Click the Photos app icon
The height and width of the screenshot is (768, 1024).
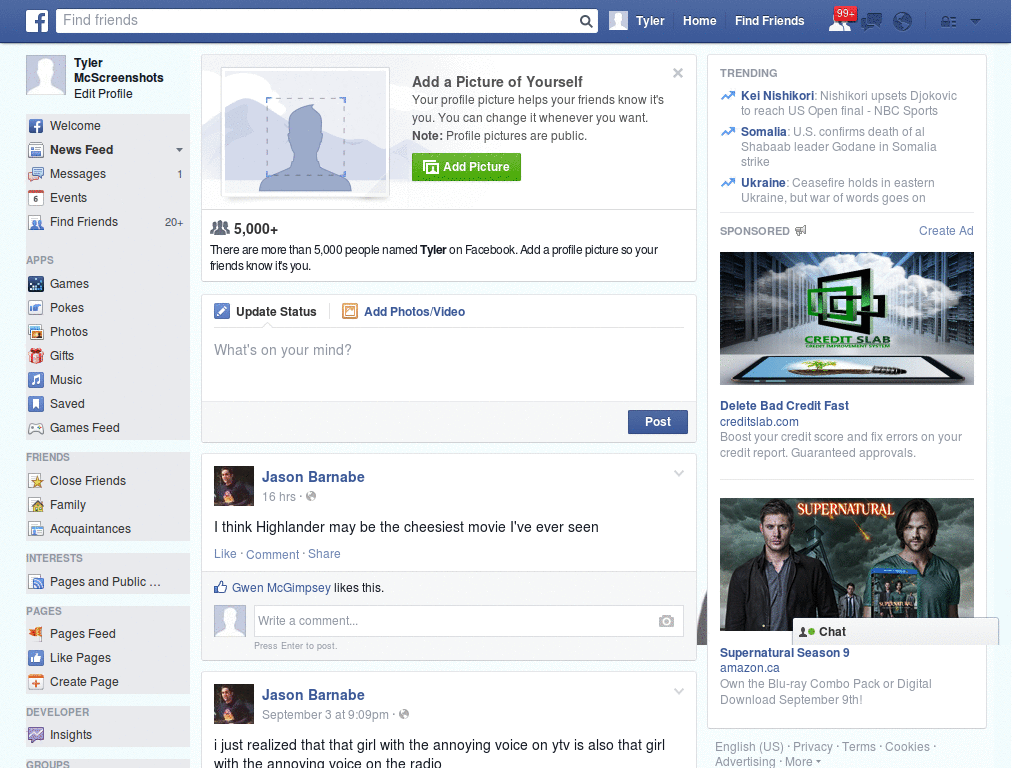(36, 332)
